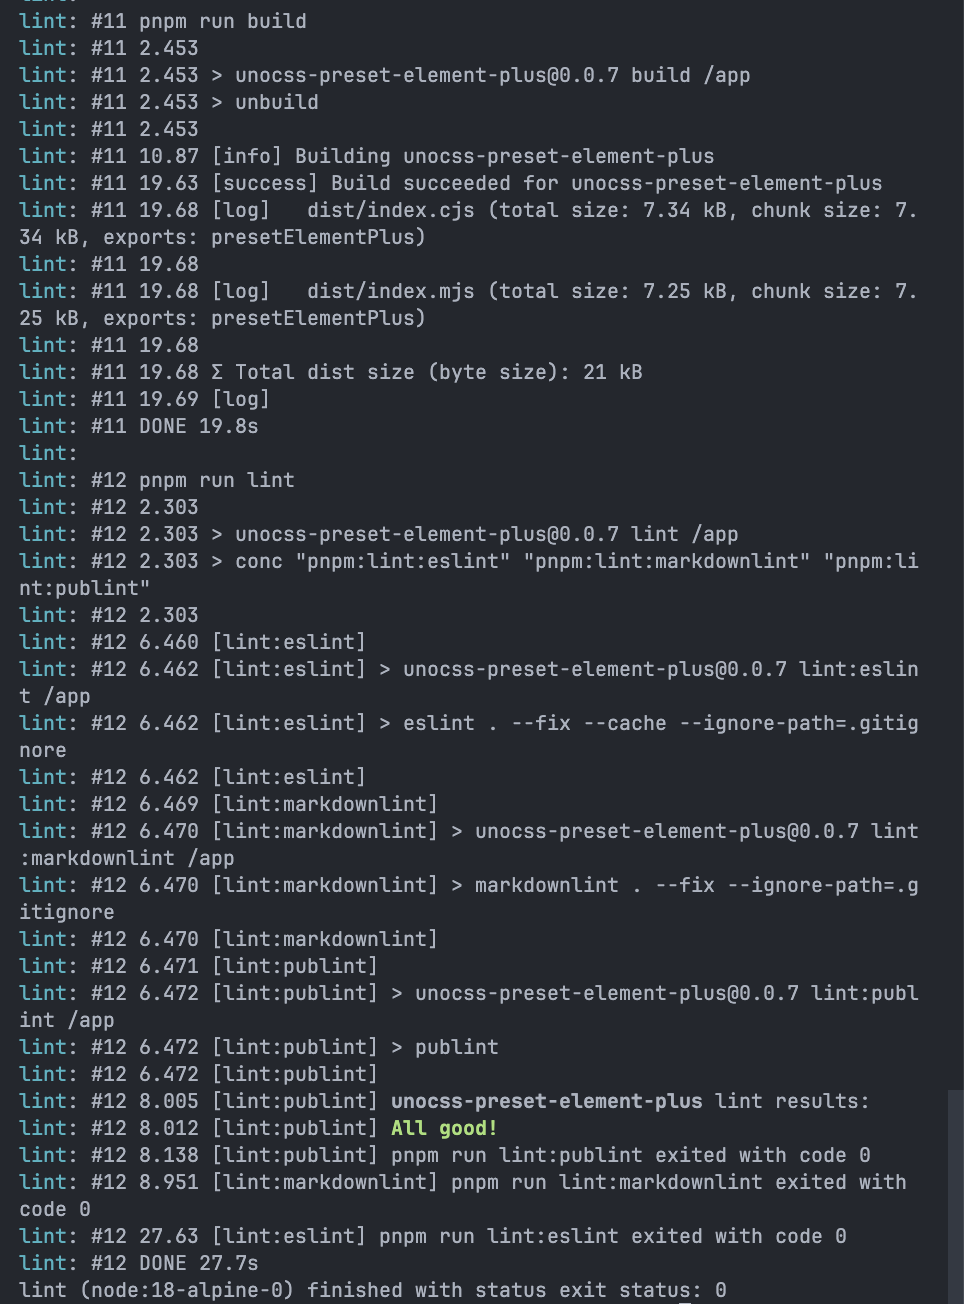The height and width of the screenshot is (1304, 964).
Task: Click the green "All good!" text
Action: 444,1128
